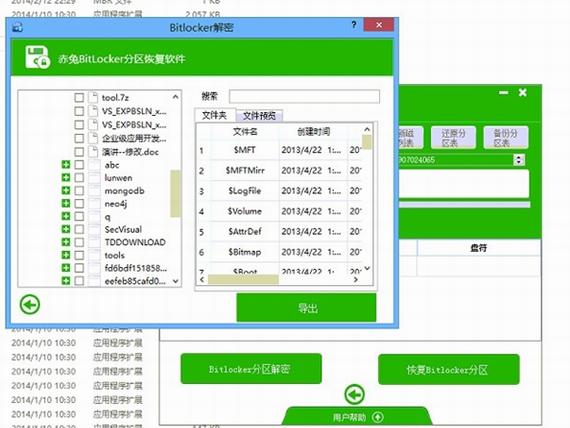Check the abc folder checkbox
Image resolution: width=570 pixels, height=428 pixels.
(79, 165)
